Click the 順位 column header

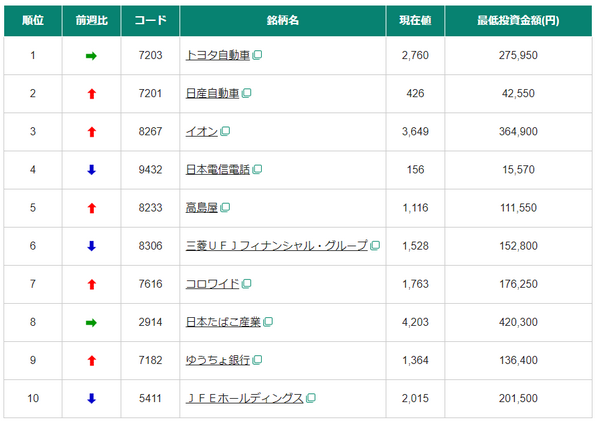[33, 21]
